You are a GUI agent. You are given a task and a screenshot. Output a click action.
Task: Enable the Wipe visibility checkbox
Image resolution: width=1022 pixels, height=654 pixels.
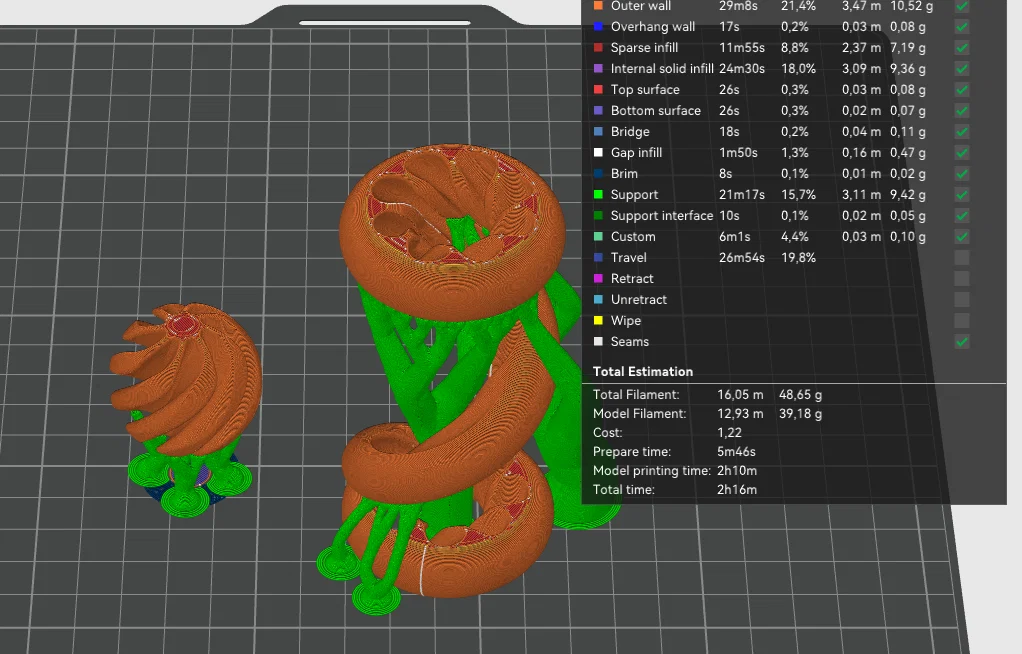[961, 320]
